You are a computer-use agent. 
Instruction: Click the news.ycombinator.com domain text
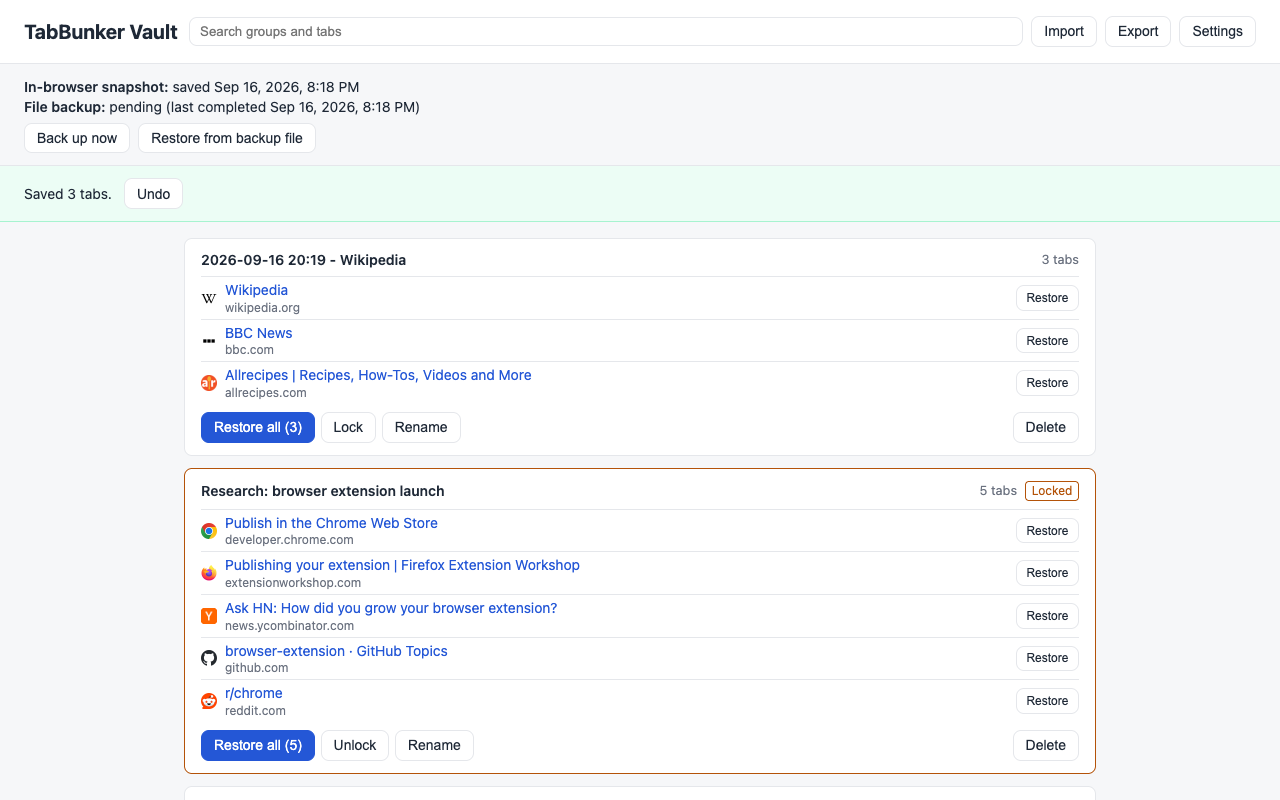point(289,626)
